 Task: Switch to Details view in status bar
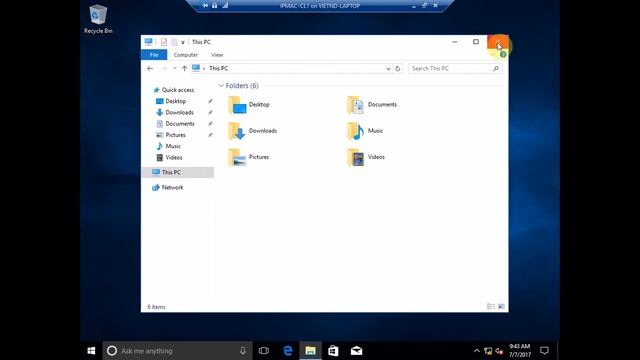tap(491, 307)
